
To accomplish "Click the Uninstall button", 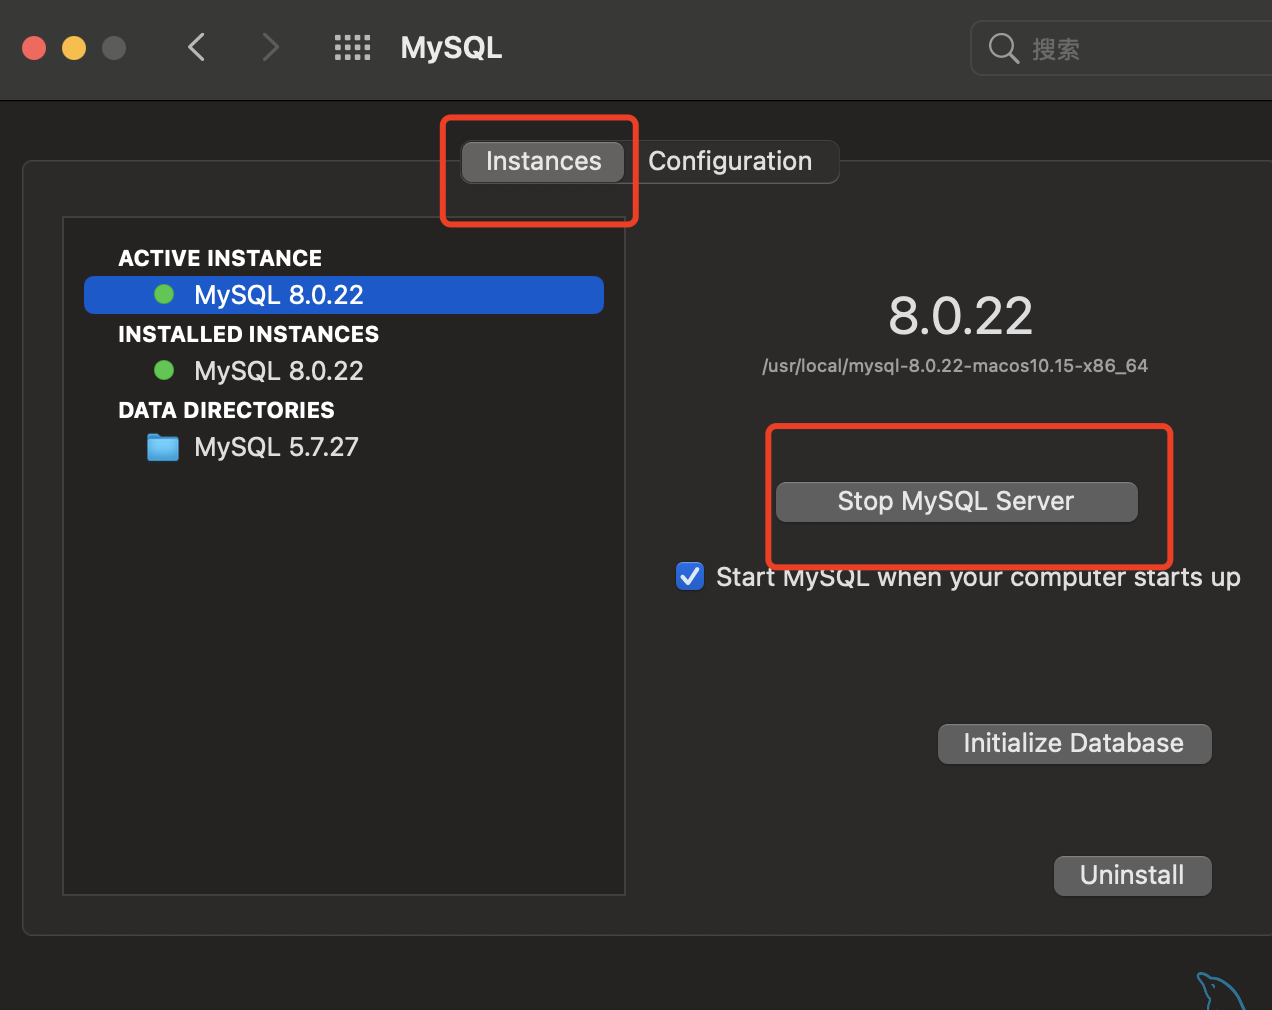I will tap(1132, 875).
